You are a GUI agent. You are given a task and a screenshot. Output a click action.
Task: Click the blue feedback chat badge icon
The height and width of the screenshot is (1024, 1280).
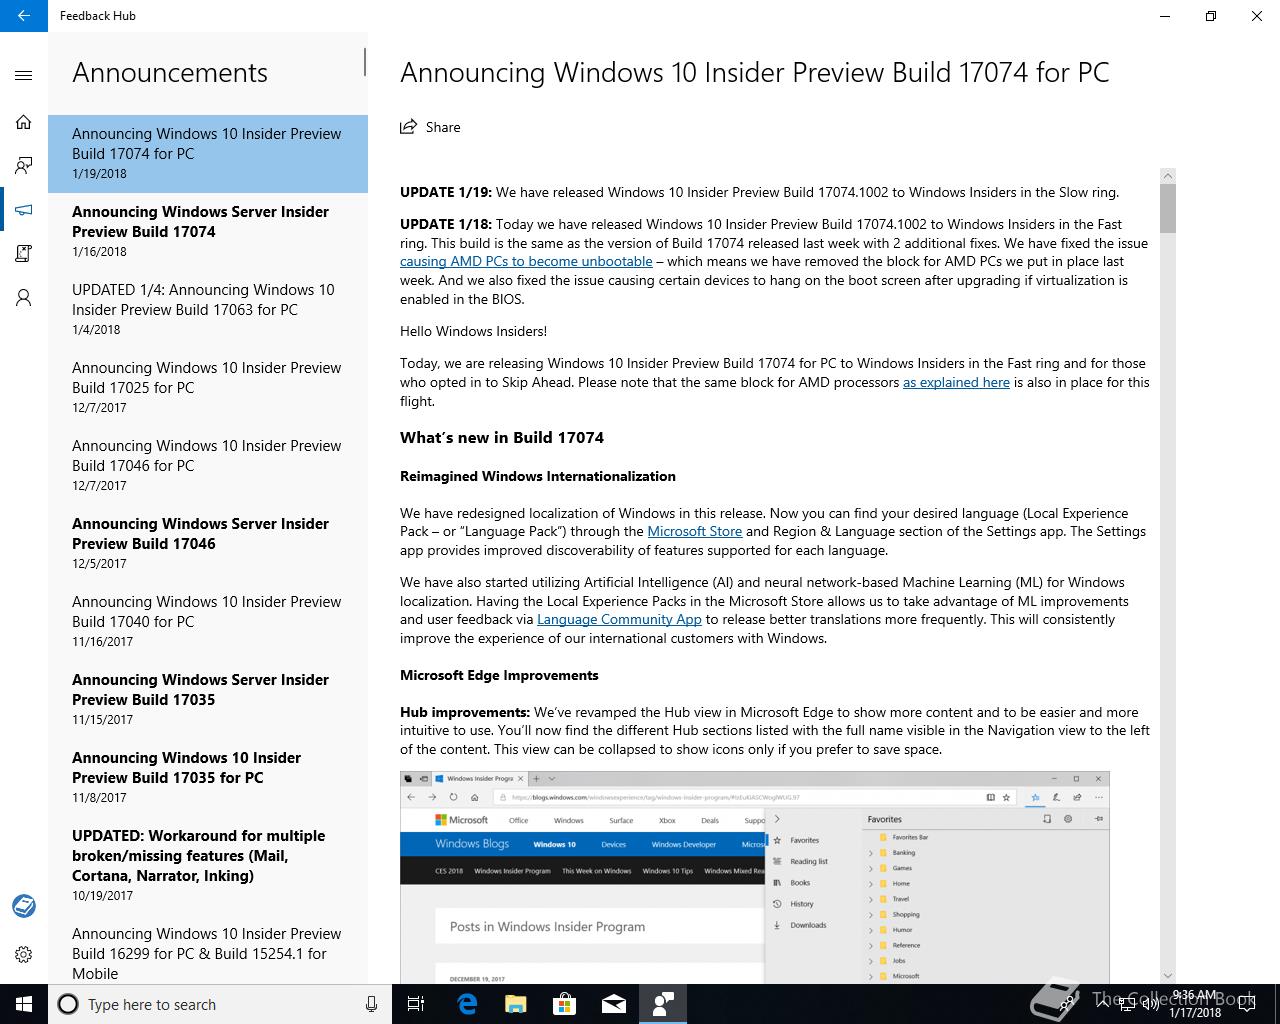24,906
